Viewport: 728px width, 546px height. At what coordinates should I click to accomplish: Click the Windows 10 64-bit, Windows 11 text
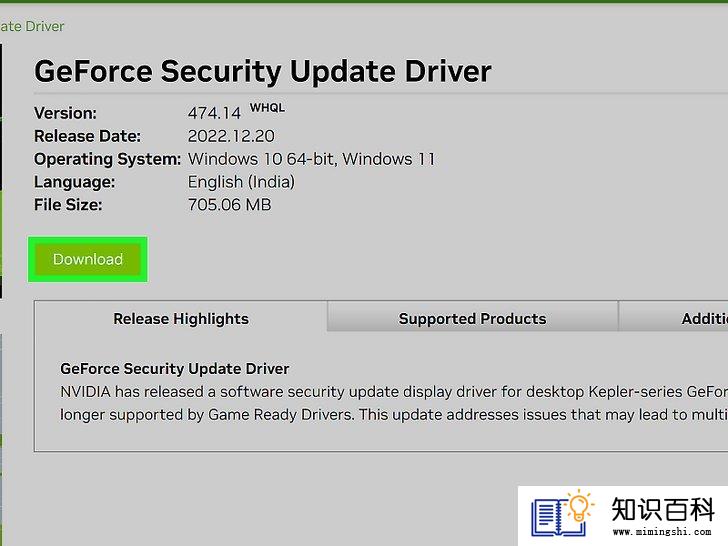(x=312, y=159)
